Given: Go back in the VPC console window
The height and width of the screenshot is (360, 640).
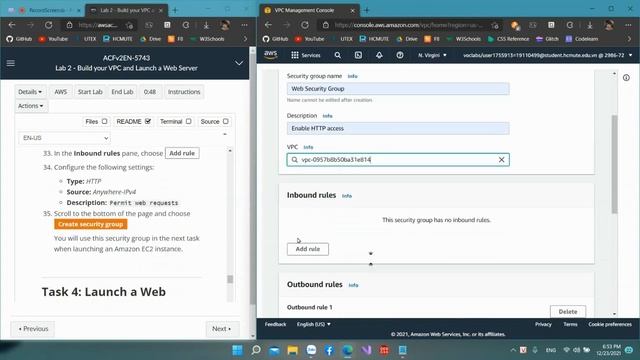Looking at the screenshot, I should 268,25.
